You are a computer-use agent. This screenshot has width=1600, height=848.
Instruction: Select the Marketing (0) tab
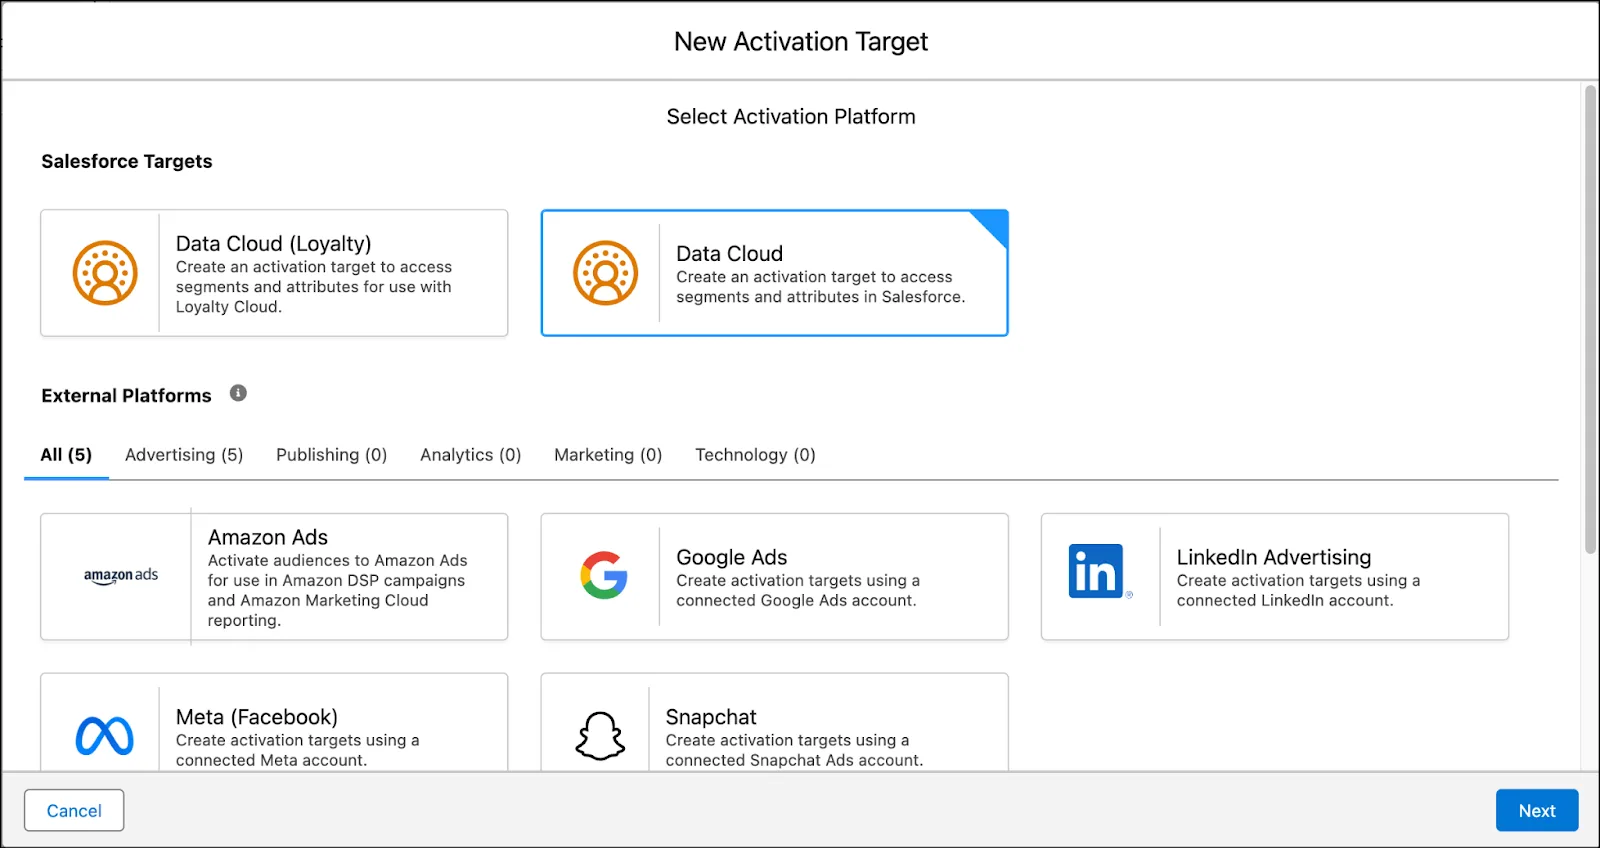608,455
